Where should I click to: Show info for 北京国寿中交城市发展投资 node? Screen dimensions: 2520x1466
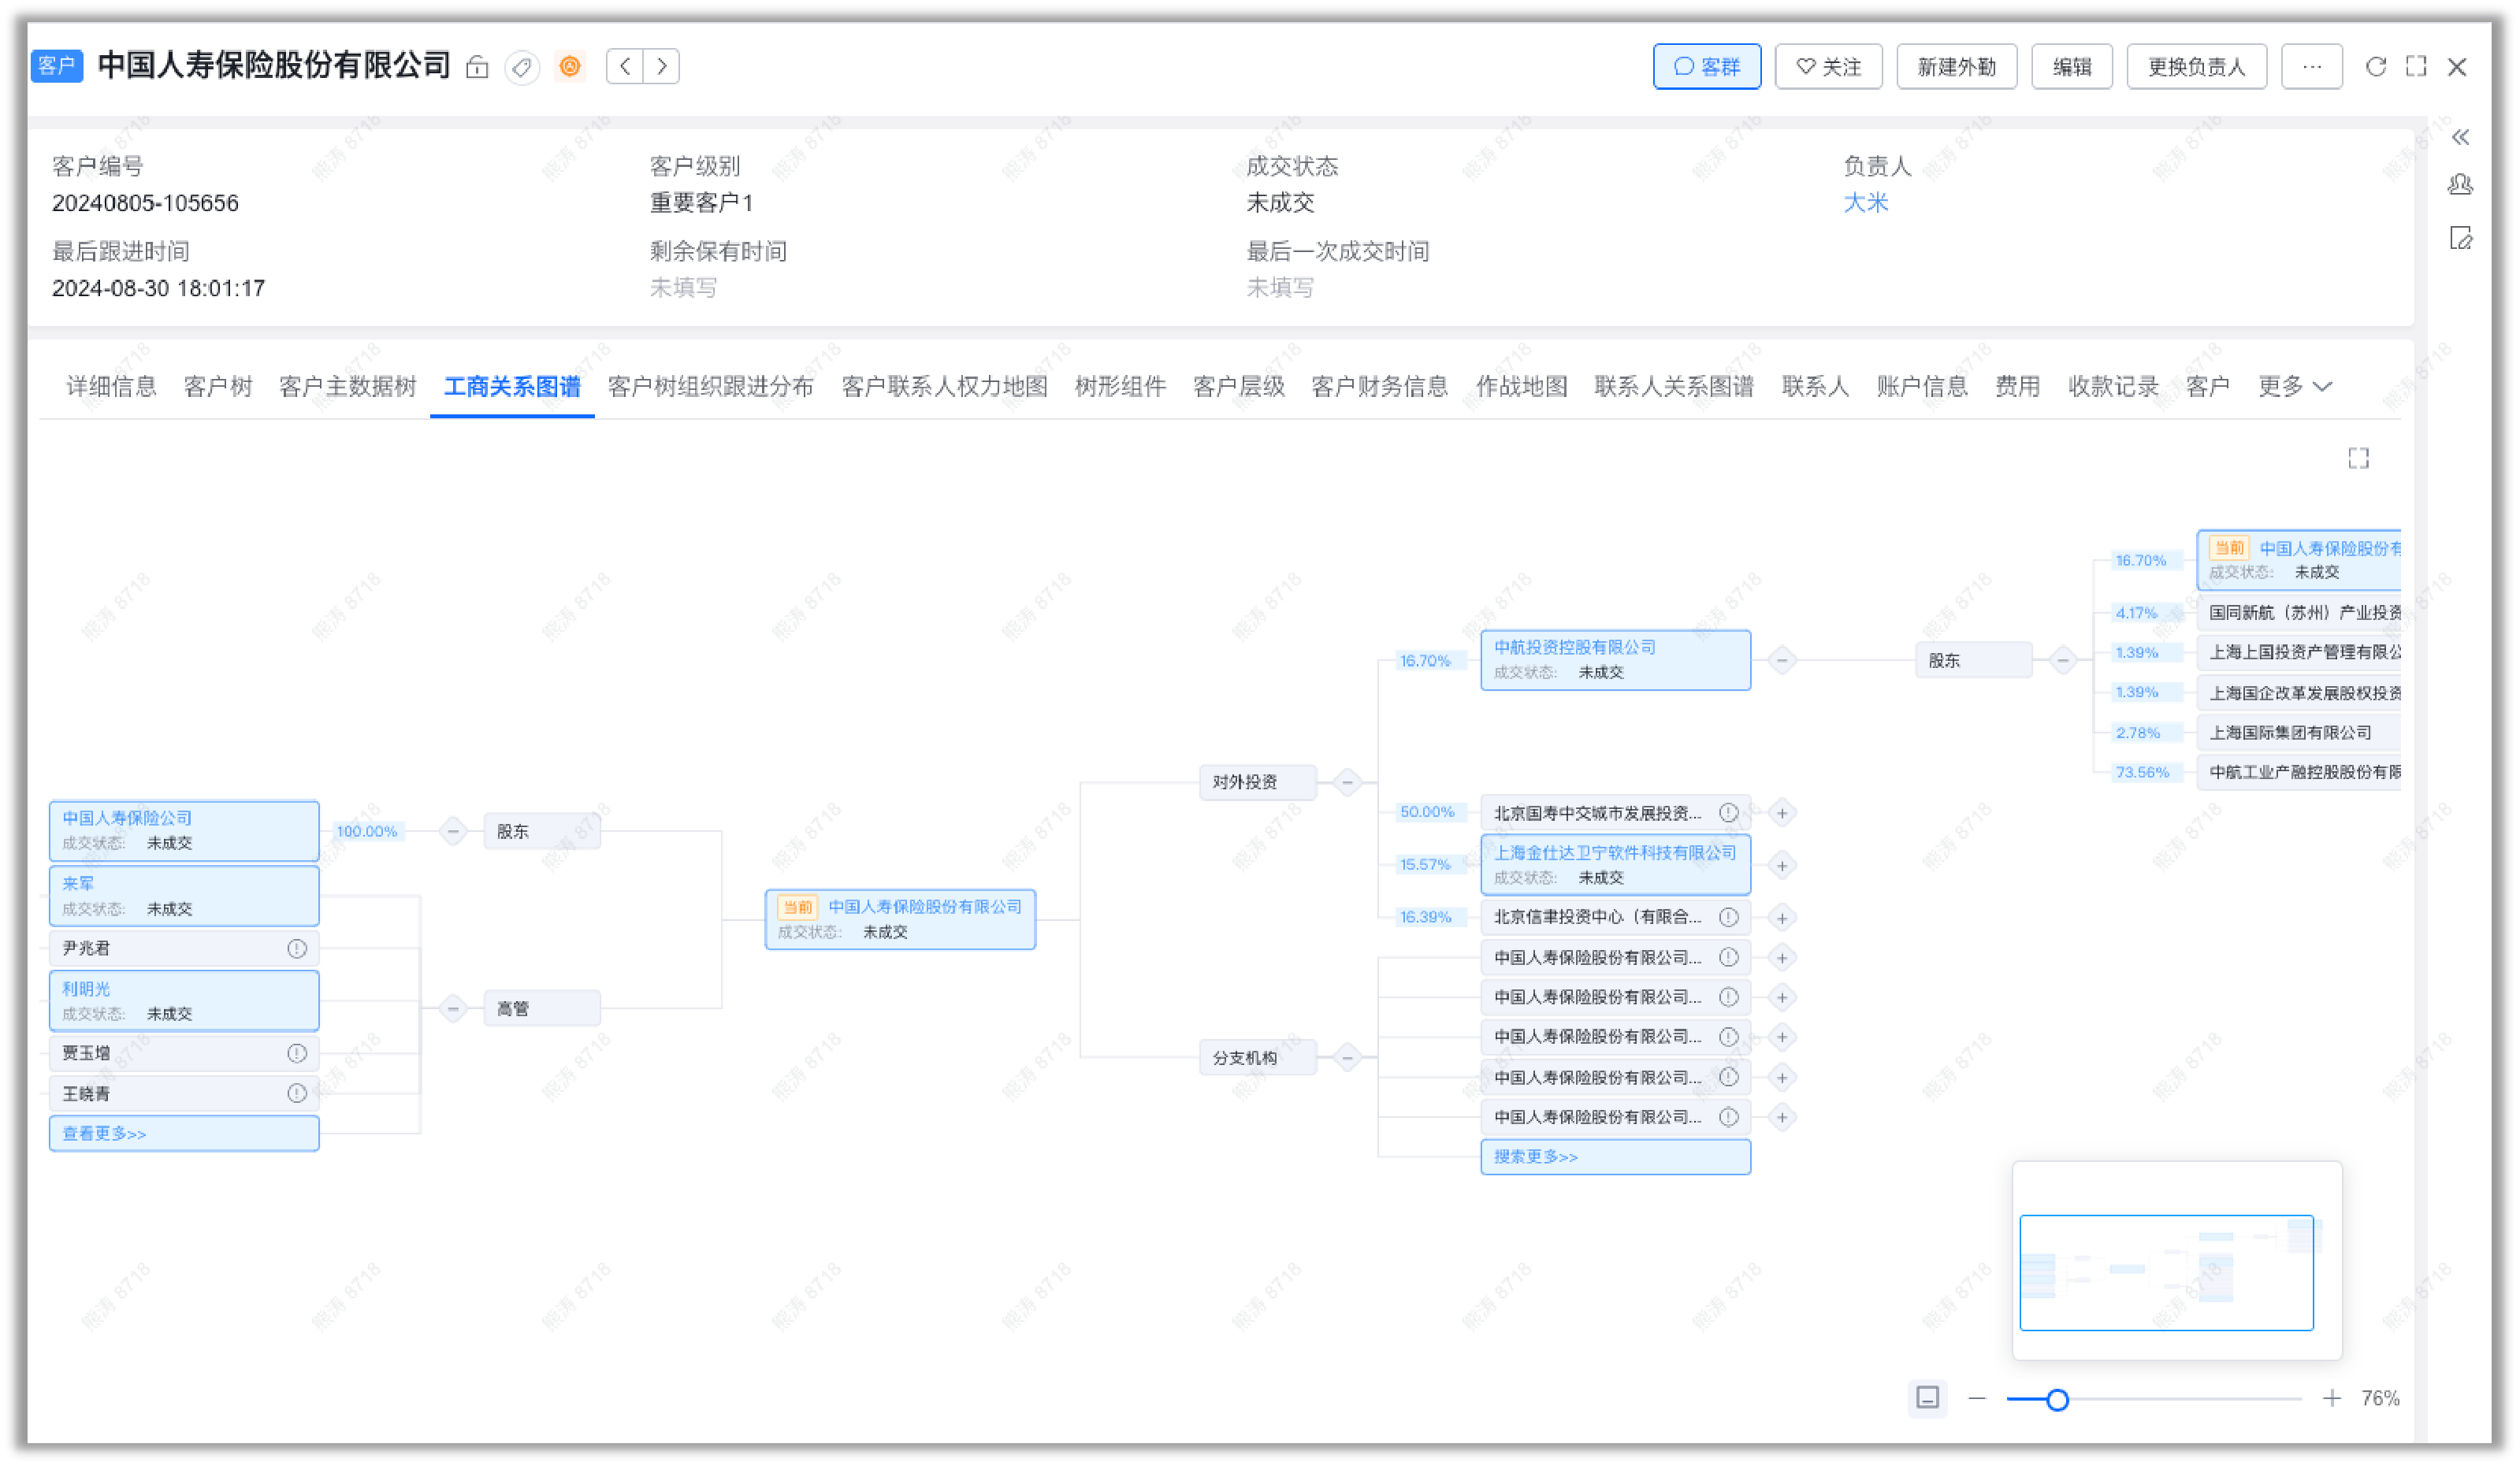[x=1729, y=813]
